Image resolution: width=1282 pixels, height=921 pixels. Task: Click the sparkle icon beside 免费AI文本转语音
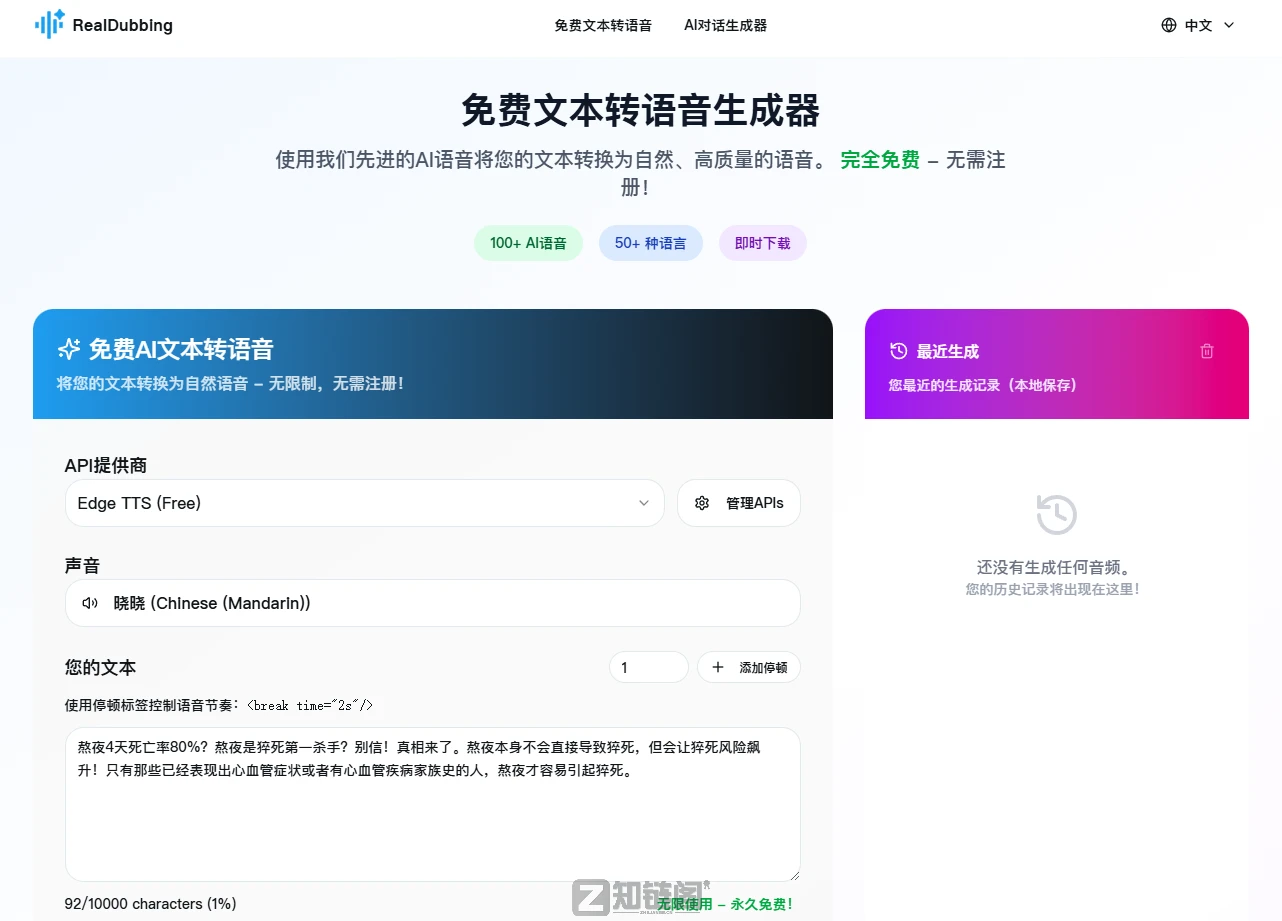click(68, 349)
